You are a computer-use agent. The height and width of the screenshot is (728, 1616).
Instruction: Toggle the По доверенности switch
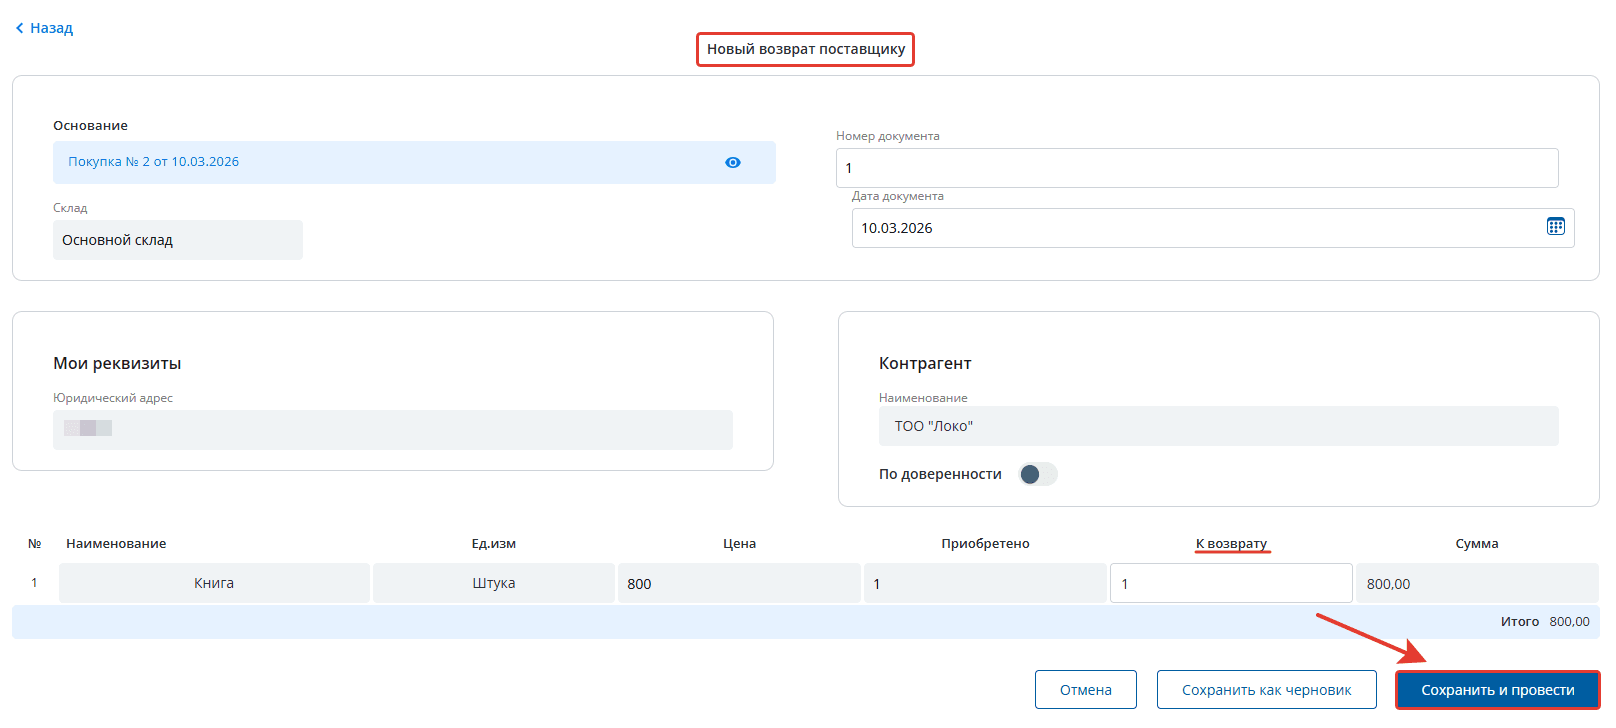[1037, 474]
